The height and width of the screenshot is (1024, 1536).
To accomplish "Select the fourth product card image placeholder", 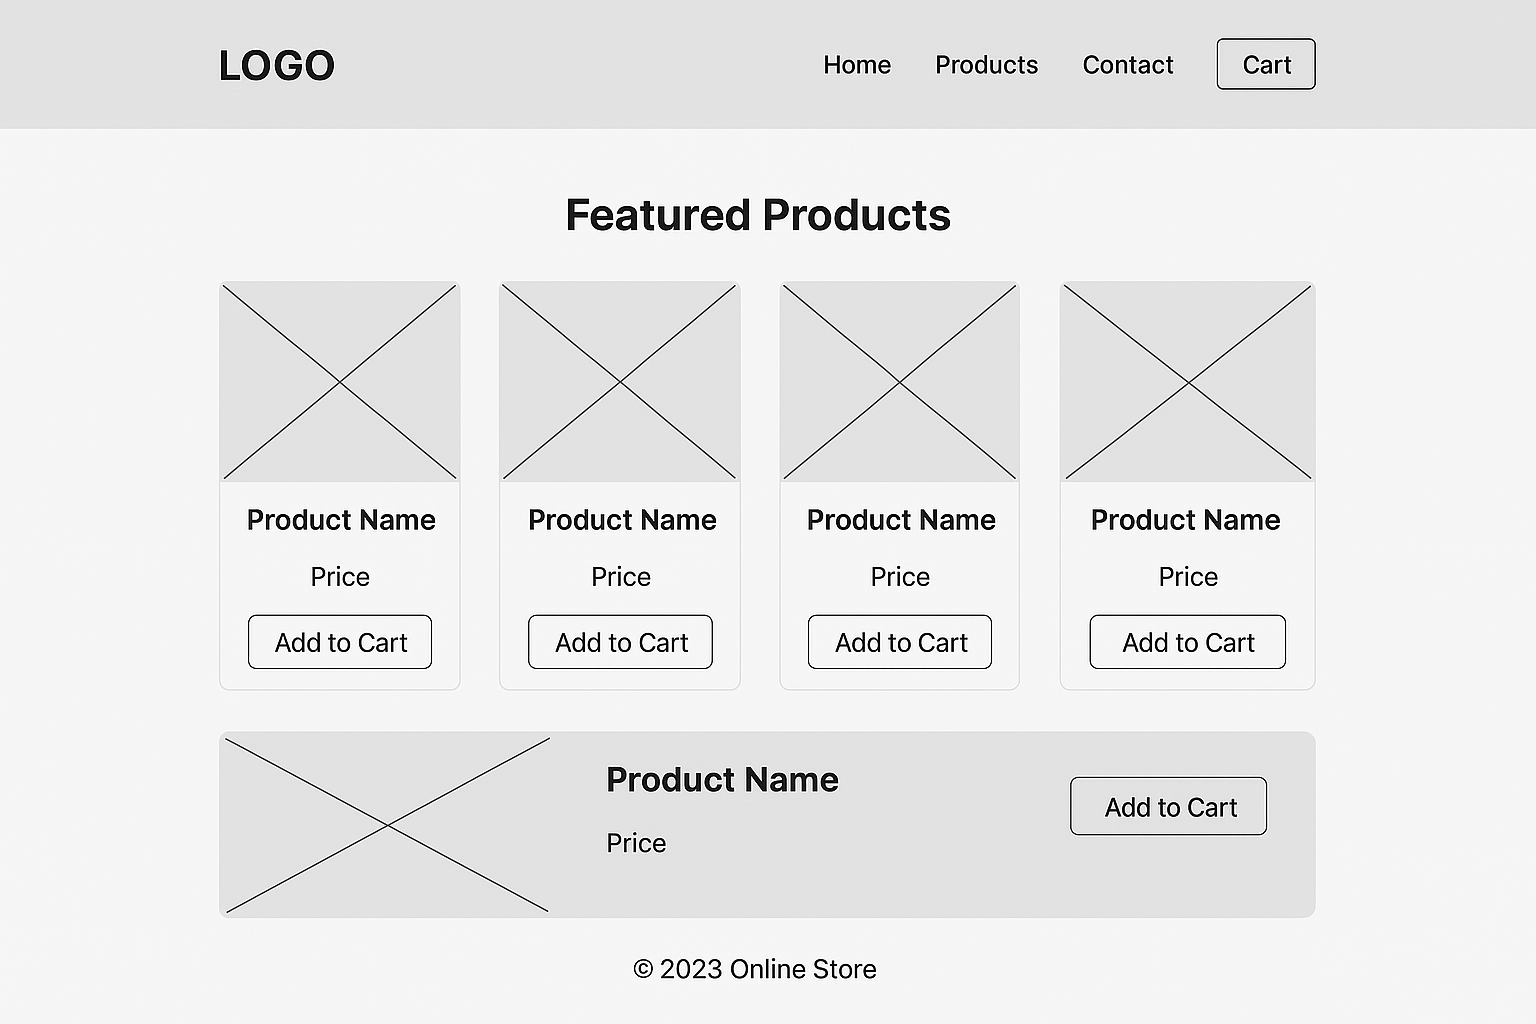I will [1188, 382].
